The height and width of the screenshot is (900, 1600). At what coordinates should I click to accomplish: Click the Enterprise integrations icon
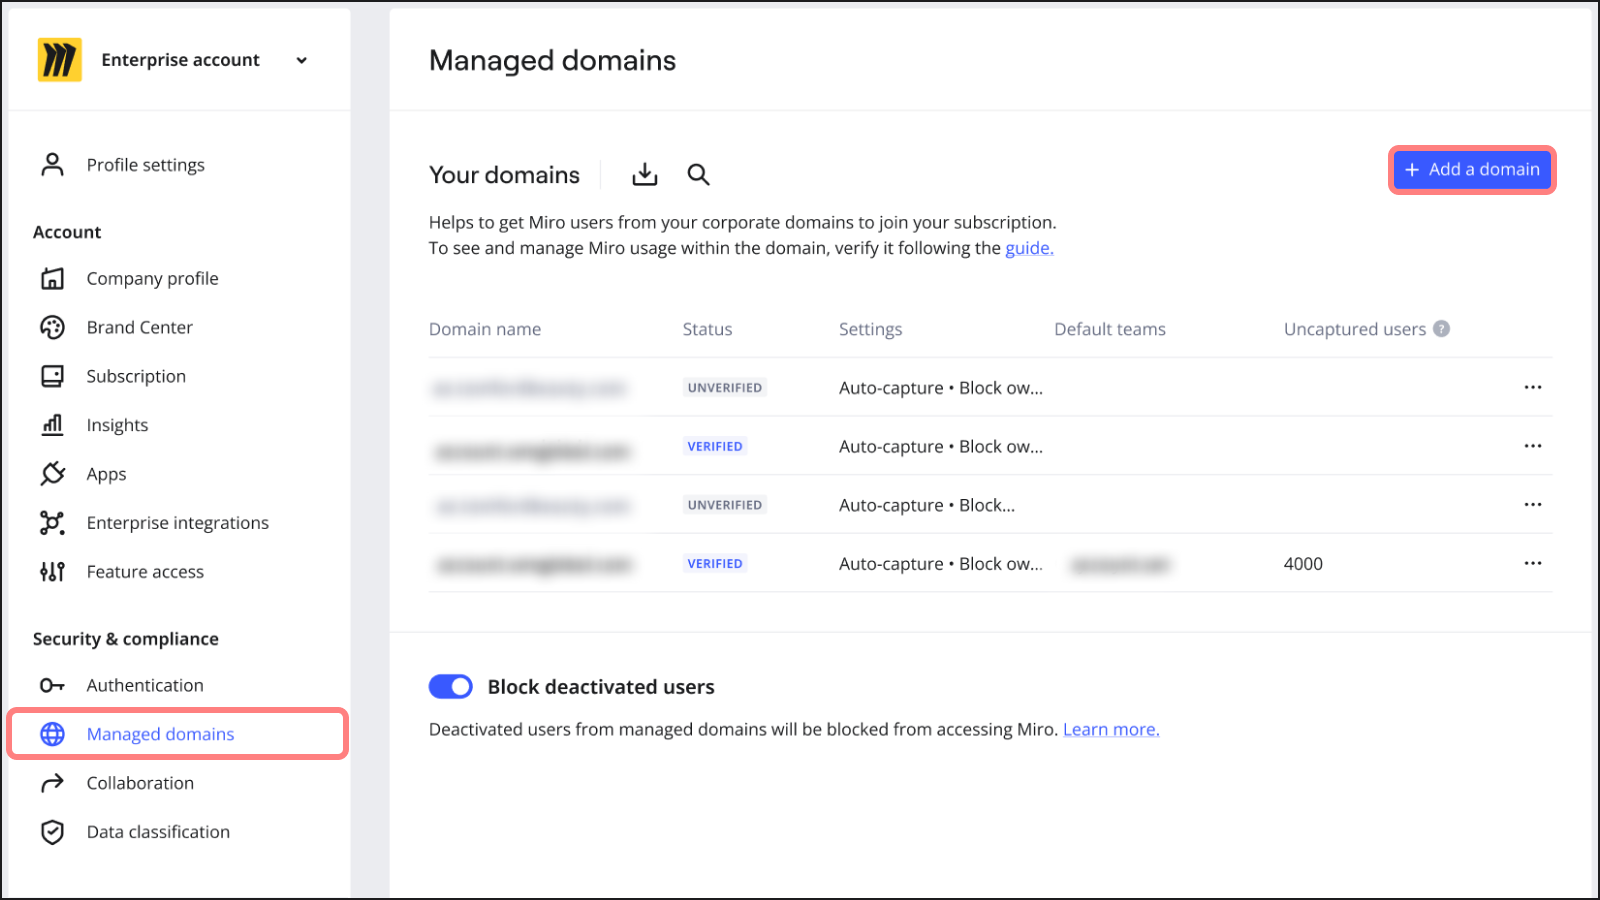(52, 522)
